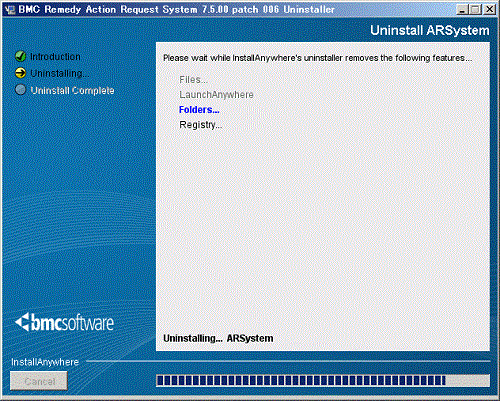Click the yellow arrow icon beside Uninstalling
This screenshot has height=401, width=500.
click(21, 73)
